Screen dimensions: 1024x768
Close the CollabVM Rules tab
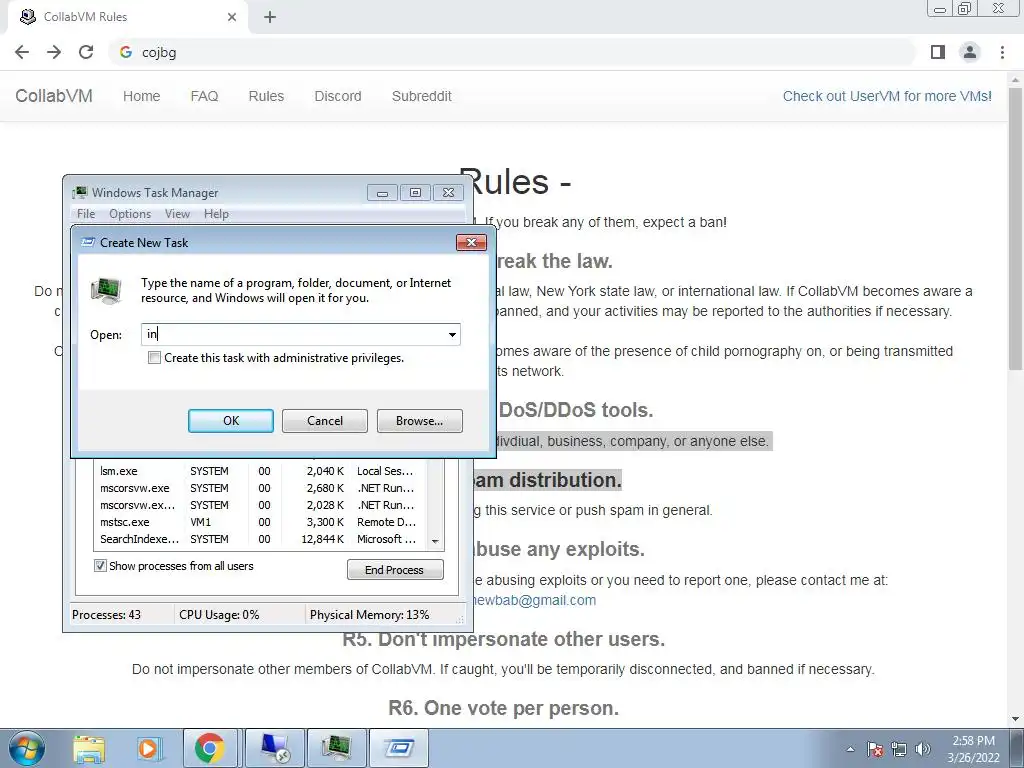[232, 17]
